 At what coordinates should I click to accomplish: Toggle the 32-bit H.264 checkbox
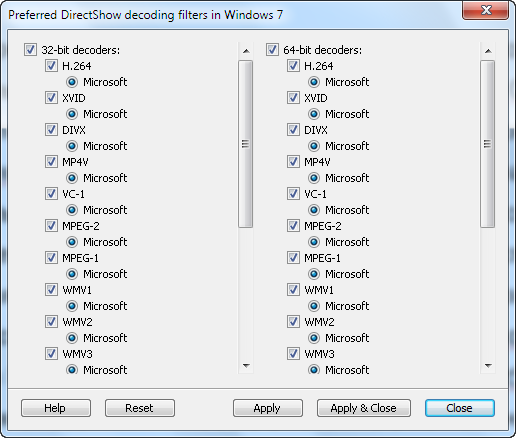[x=51, y=66]
